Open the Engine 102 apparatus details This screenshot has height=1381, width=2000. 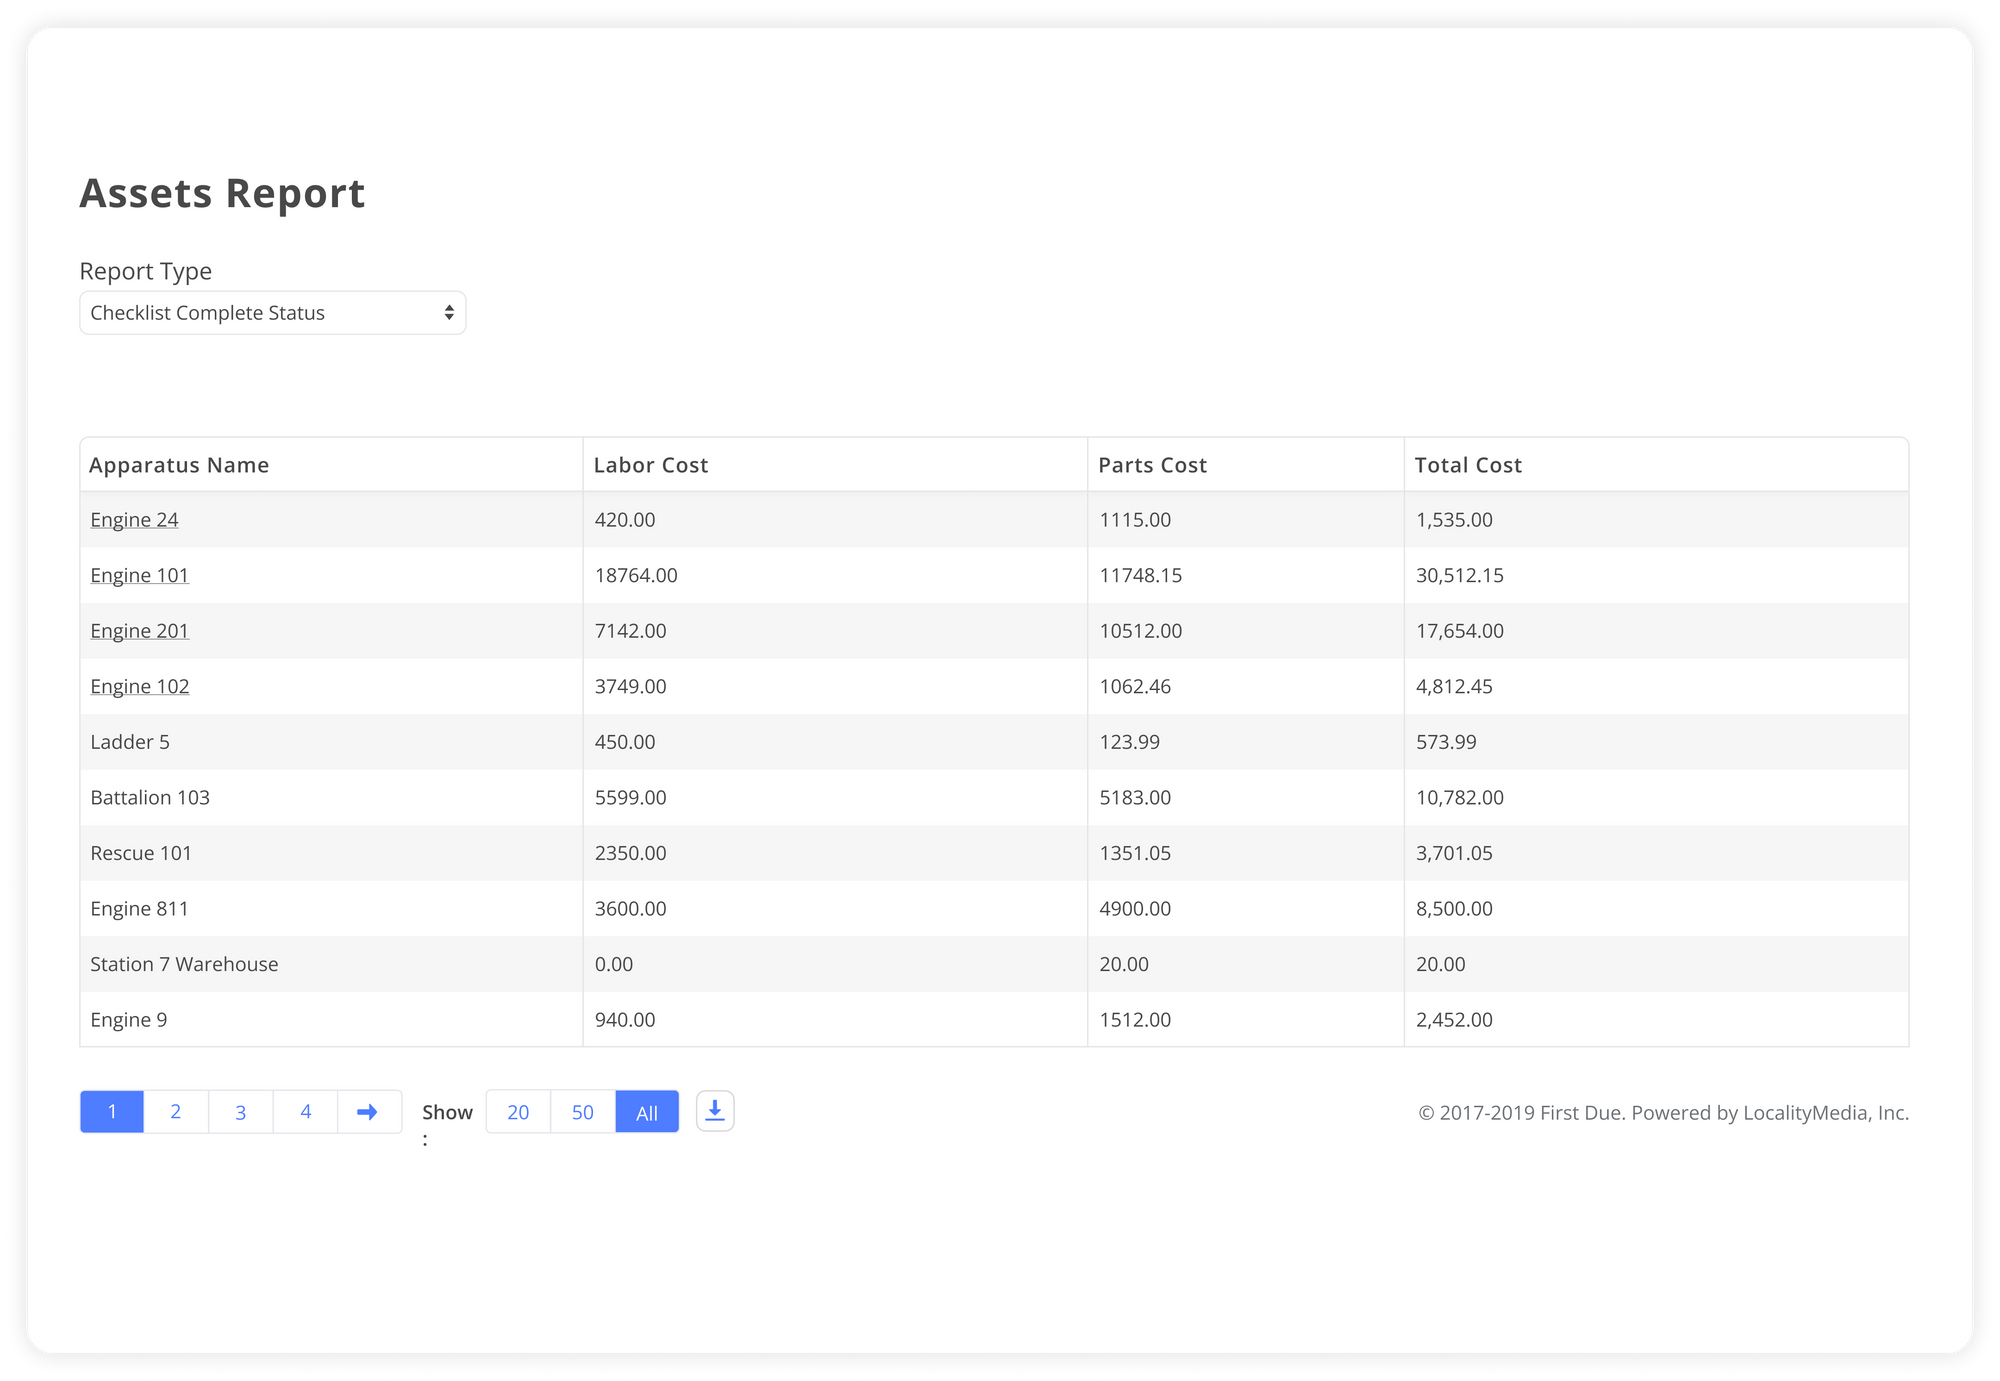139,686
